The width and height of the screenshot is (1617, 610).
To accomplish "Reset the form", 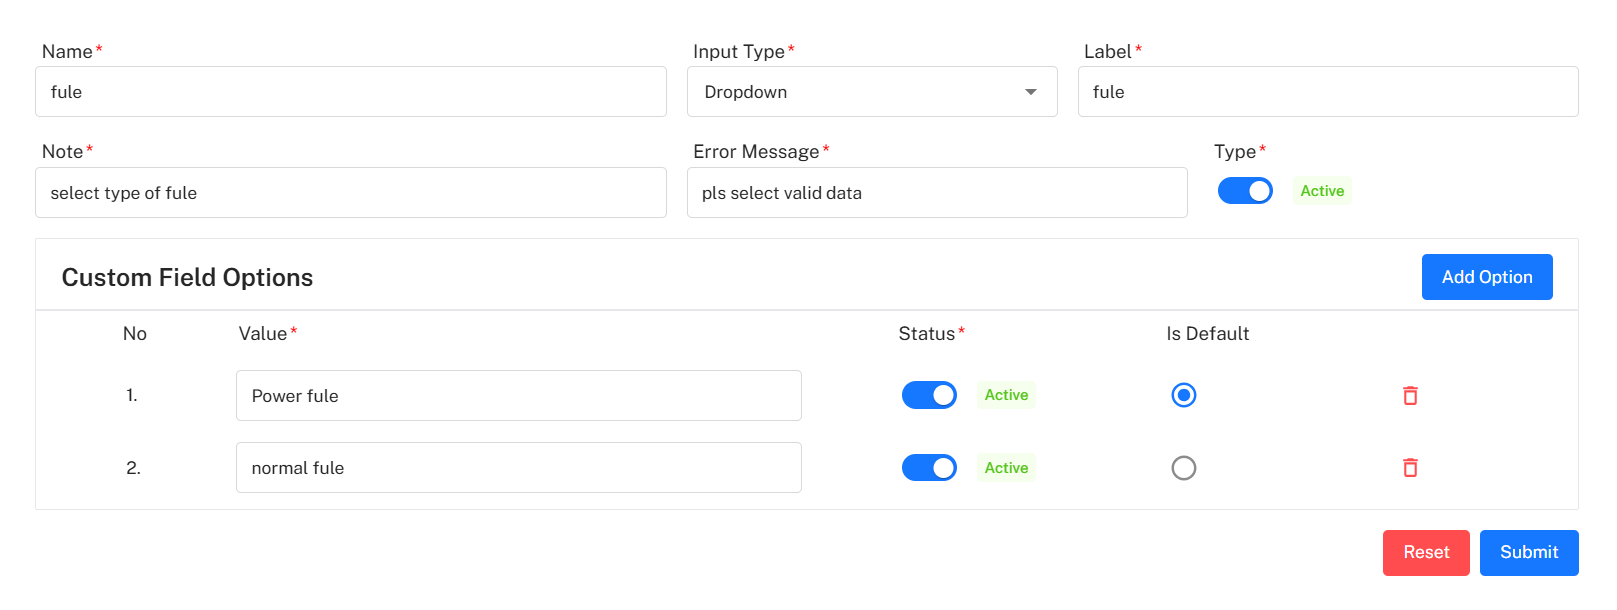I will tap(1426, 552).
